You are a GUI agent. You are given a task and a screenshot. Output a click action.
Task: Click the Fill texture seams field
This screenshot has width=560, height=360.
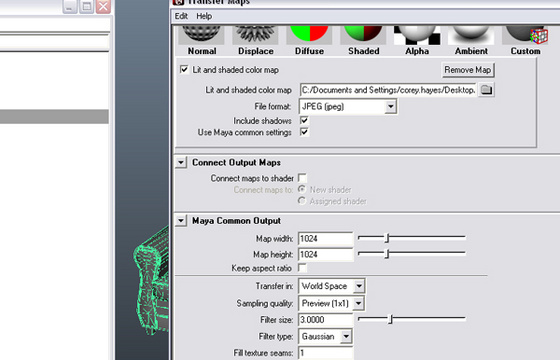point(325,353)
